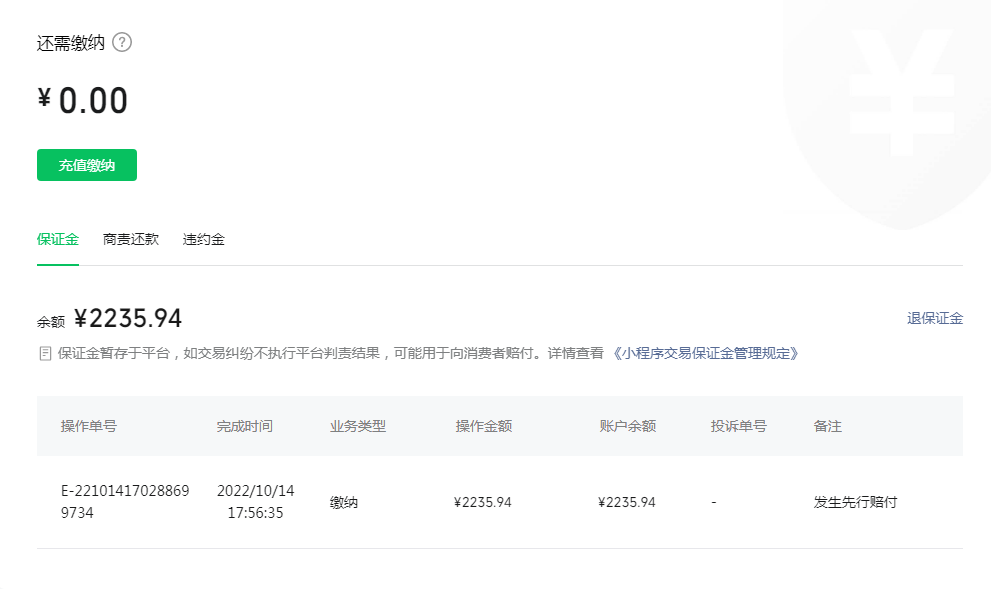The image size is (991, 589).
Task: Click the 操作金额 column header
Action: click(x=483, y=426)
